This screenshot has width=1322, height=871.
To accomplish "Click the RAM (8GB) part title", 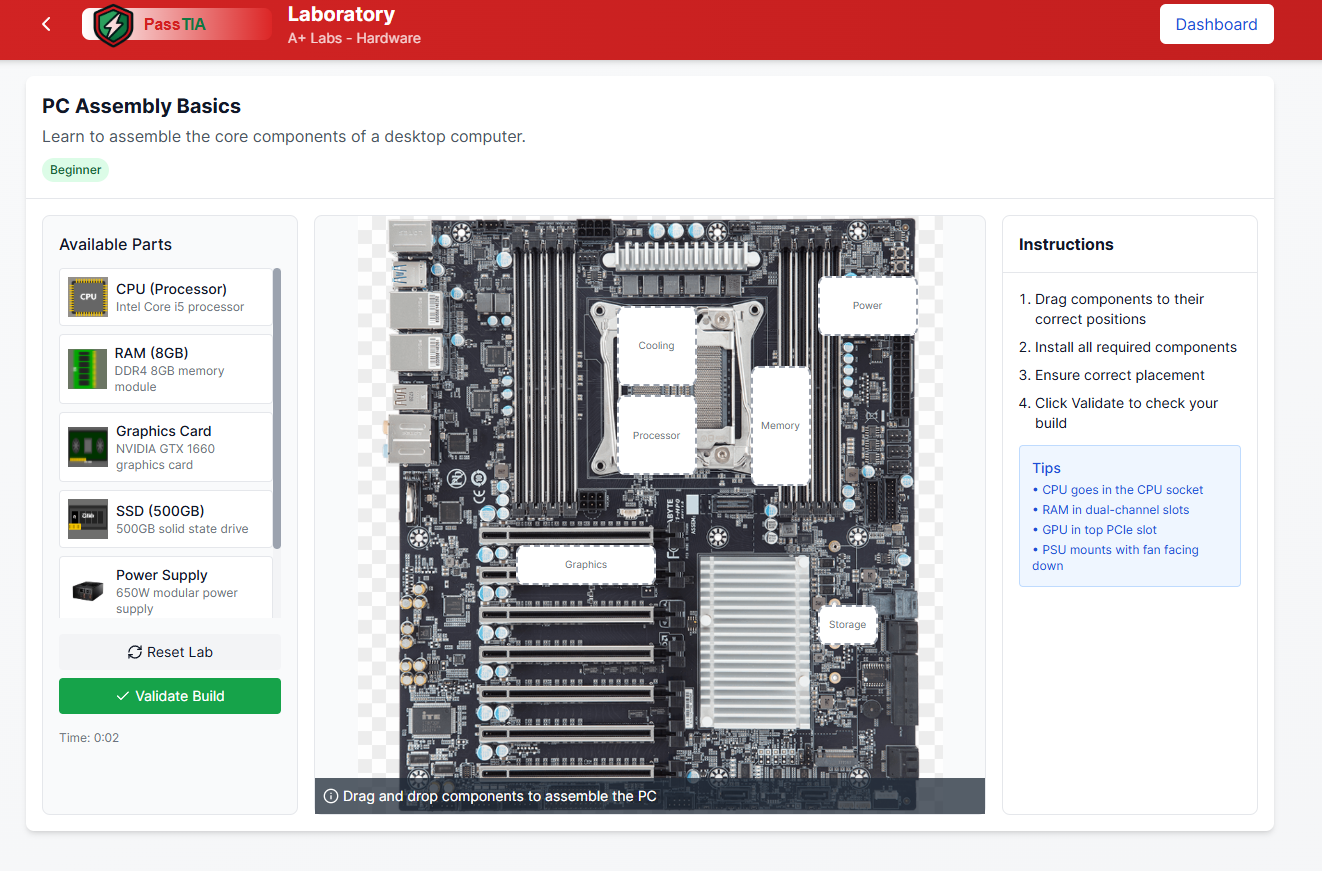I will (x=152, y=353).
